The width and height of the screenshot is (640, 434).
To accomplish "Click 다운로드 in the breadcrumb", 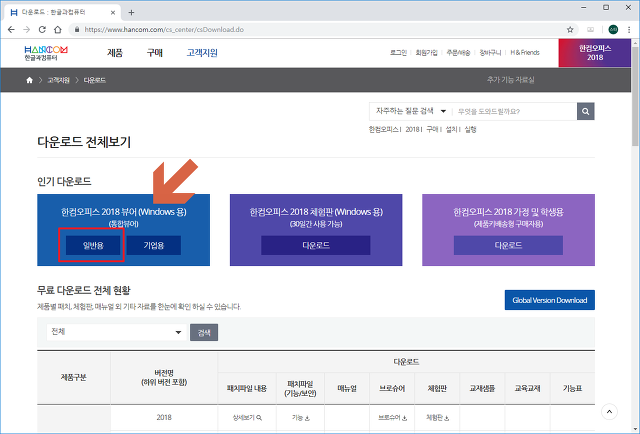I will tap(95, 80).
